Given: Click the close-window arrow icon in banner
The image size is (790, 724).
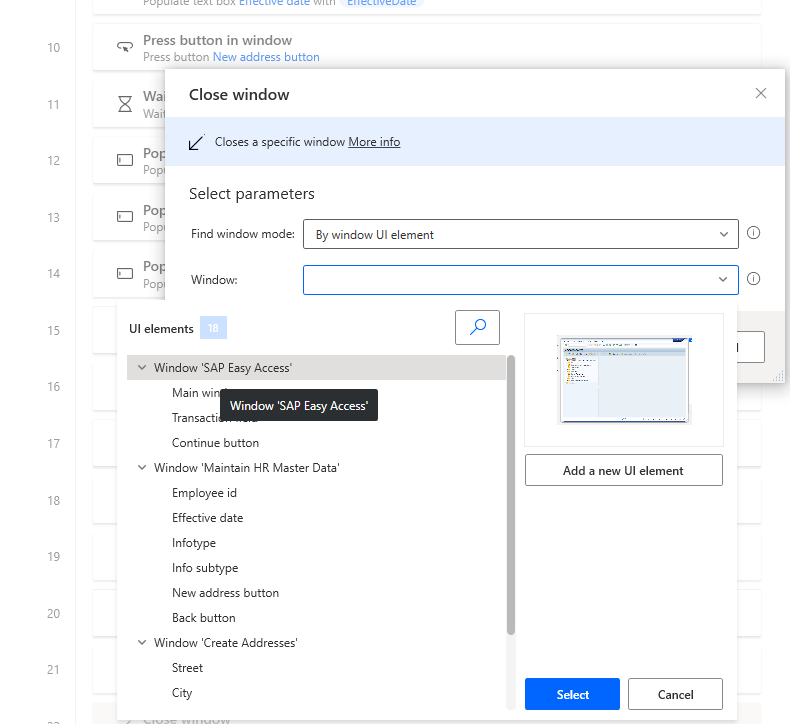Looking at the screenshot, I should pos(196,142).
